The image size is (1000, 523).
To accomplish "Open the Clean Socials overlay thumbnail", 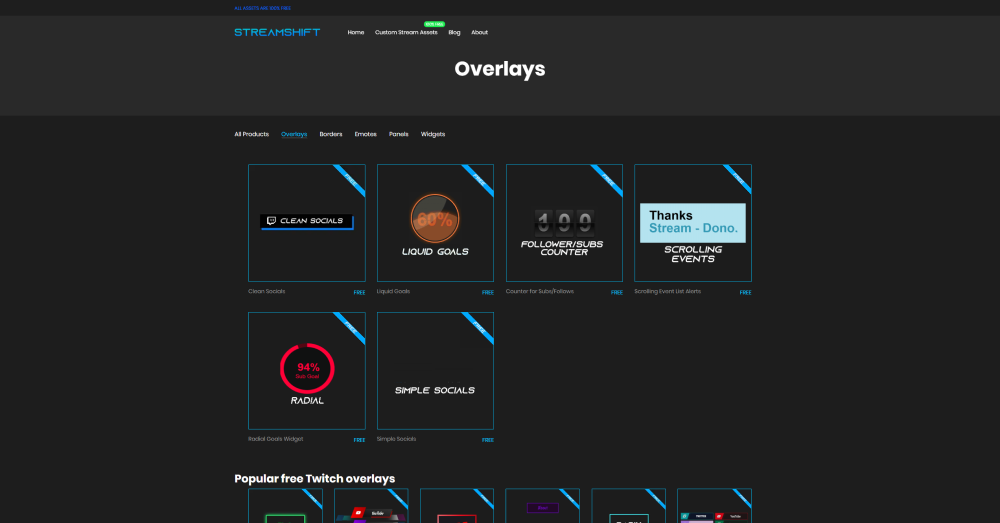I will 306,222.
